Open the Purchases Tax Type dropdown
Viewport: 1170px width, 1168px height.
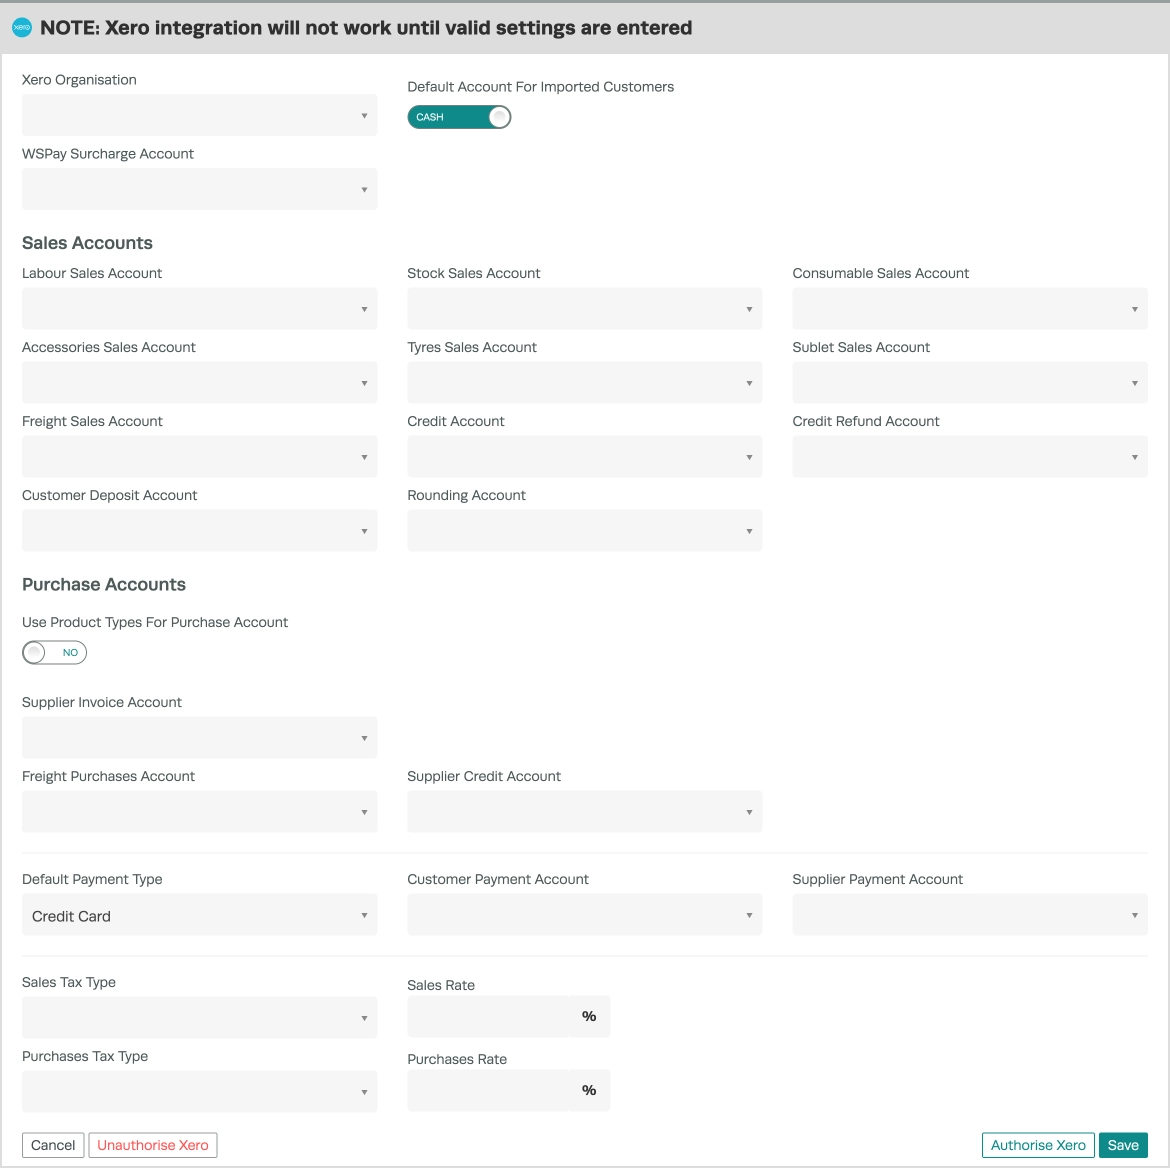tap(199, 1091)
